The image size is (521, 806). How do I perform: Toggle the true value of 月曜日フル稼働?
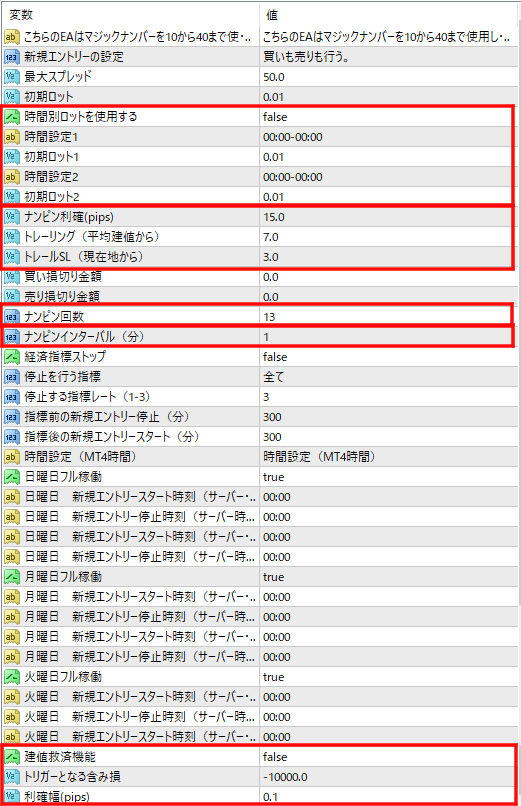(x=273, y=577)
